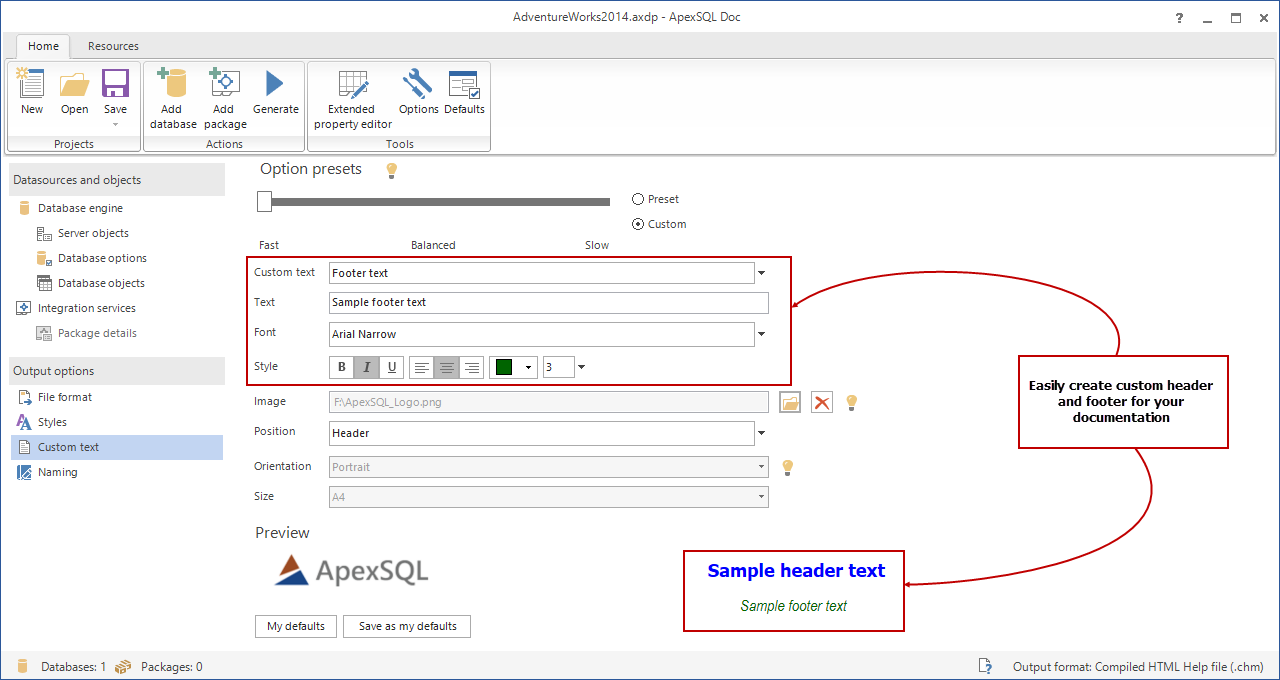
Task: Click the Add database icon
Action: 173,85
